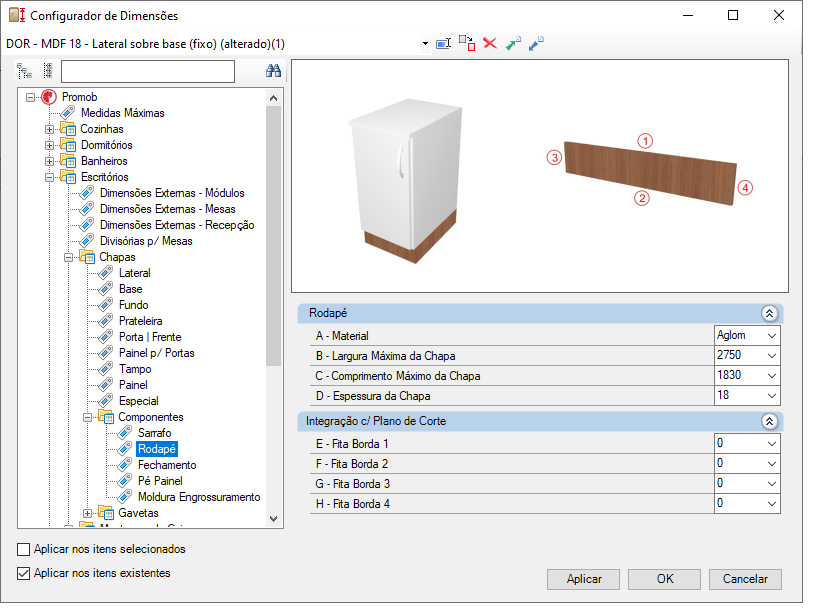This screenshot has height=611, width=814.
Task: Click the Aplicar button
Action: coord(583,579)
